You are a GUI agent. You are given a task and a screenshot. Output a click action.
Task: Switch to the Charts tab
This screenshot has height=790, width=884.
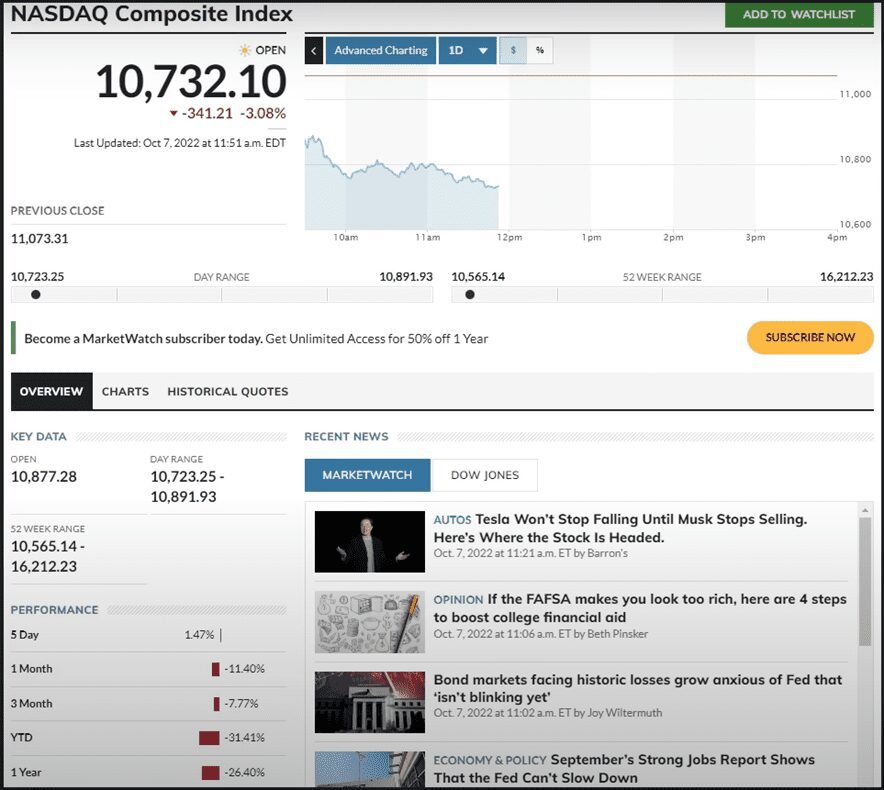(x=125, y=391)
